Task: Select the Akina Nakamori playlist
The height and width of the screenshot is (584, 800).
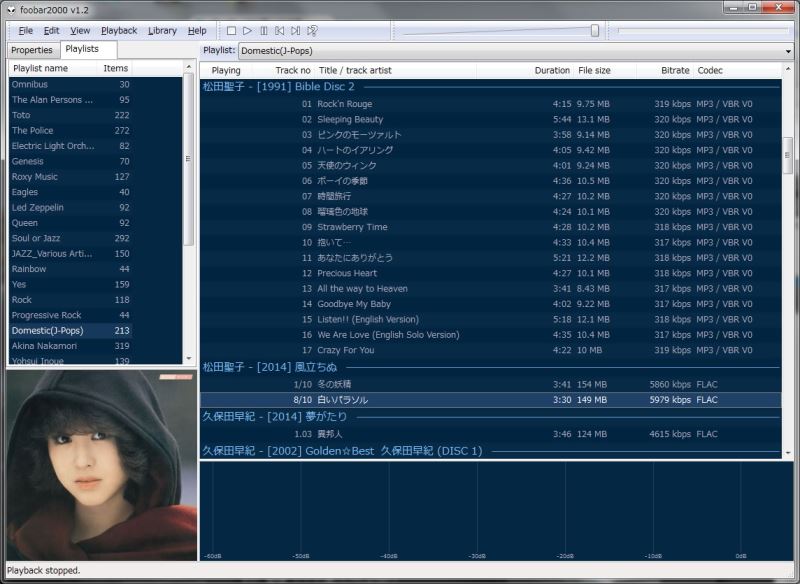Action: [x=70, y=346]
